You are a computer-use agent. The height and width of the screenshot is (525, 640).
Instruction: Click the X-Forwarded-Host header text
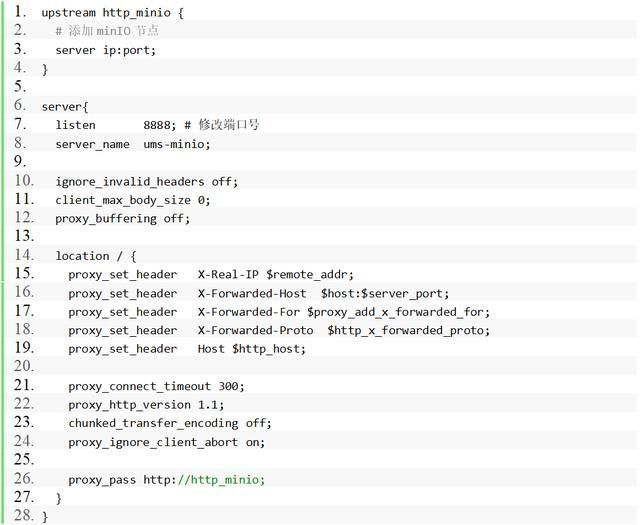(x=252, y=294)
